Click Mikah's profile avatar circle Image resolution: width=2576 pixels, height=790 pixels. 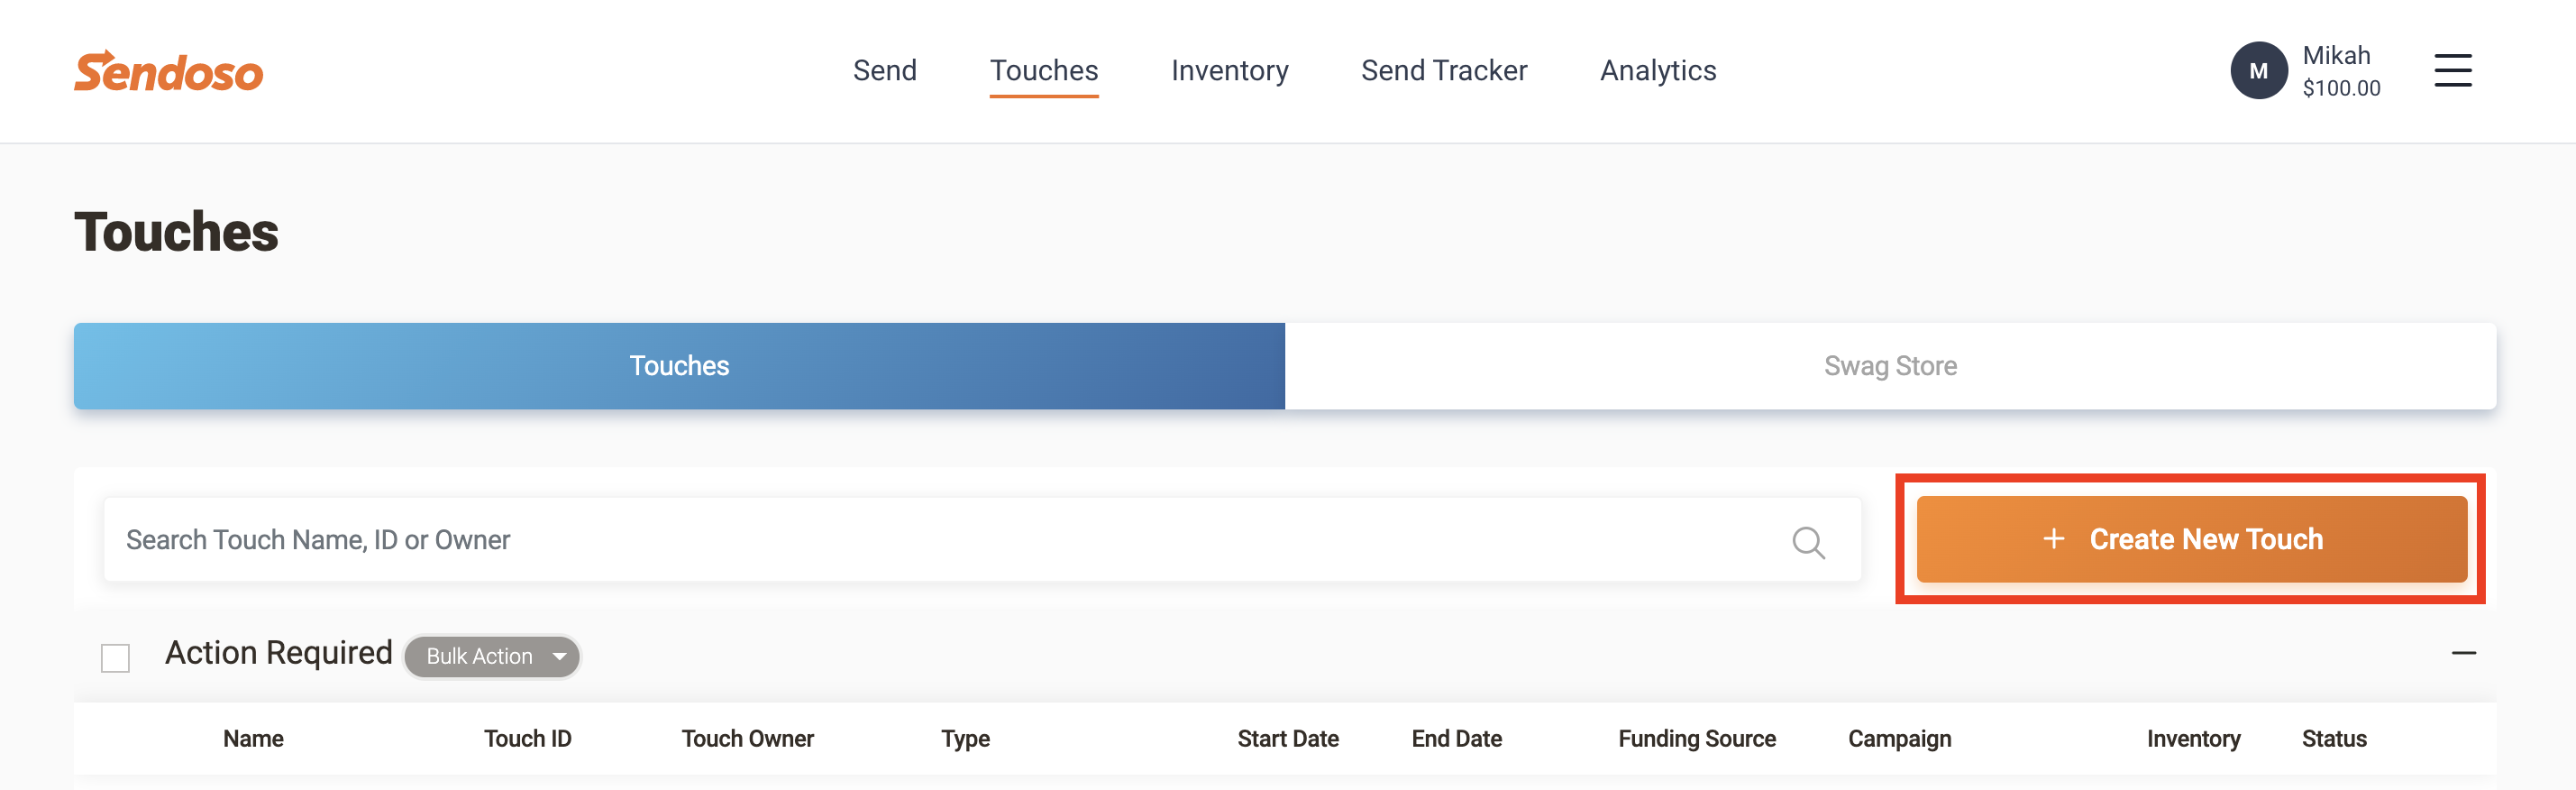pos(2258,71)
